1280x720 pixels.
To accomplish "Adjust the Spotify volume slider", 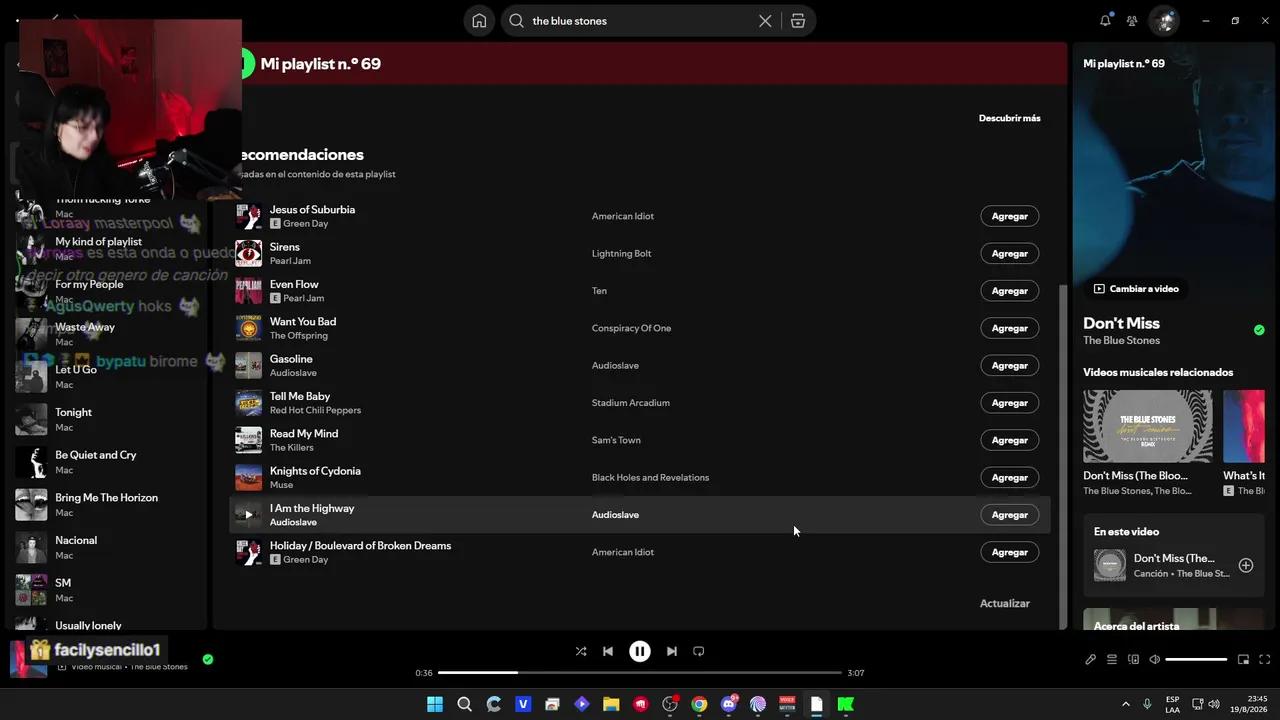I will (x=1196, y=660).
